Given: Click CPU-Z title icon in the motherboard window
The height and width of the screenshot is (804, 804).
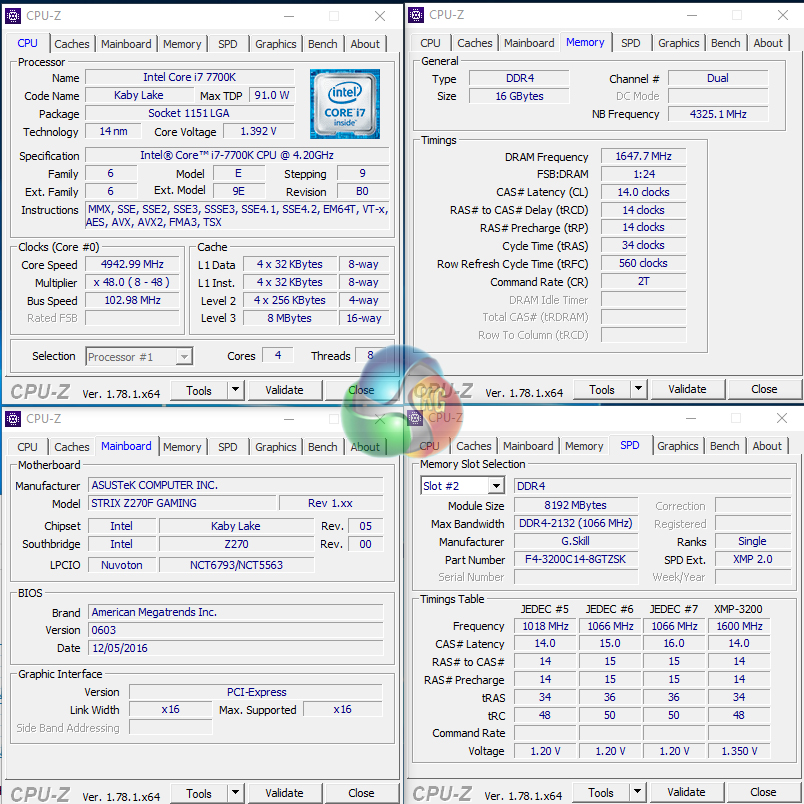Looking at the screenshot, I should tap(14, 419).
